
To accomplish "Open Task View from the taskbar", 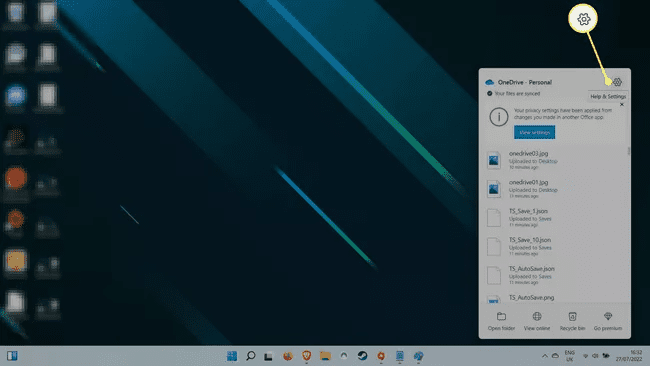I will click(269, 356).
